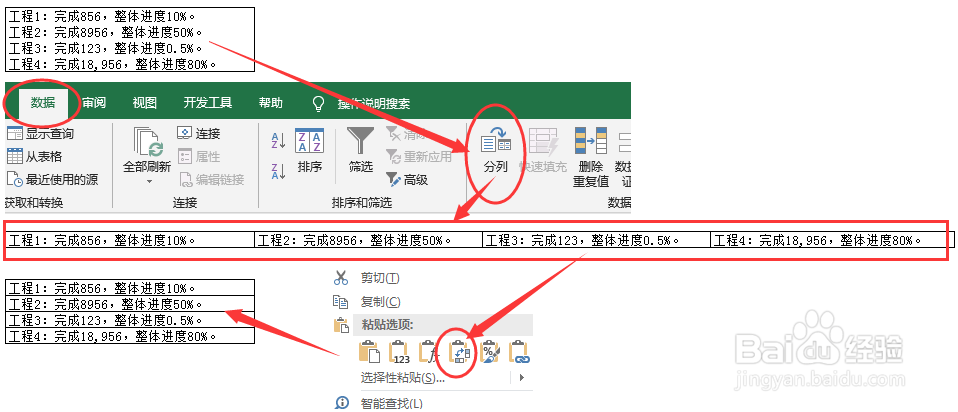Screen dimensions: 958x412
Task: Choose 剪切(T) from the context menu
Action: click(x=367, y=278)
